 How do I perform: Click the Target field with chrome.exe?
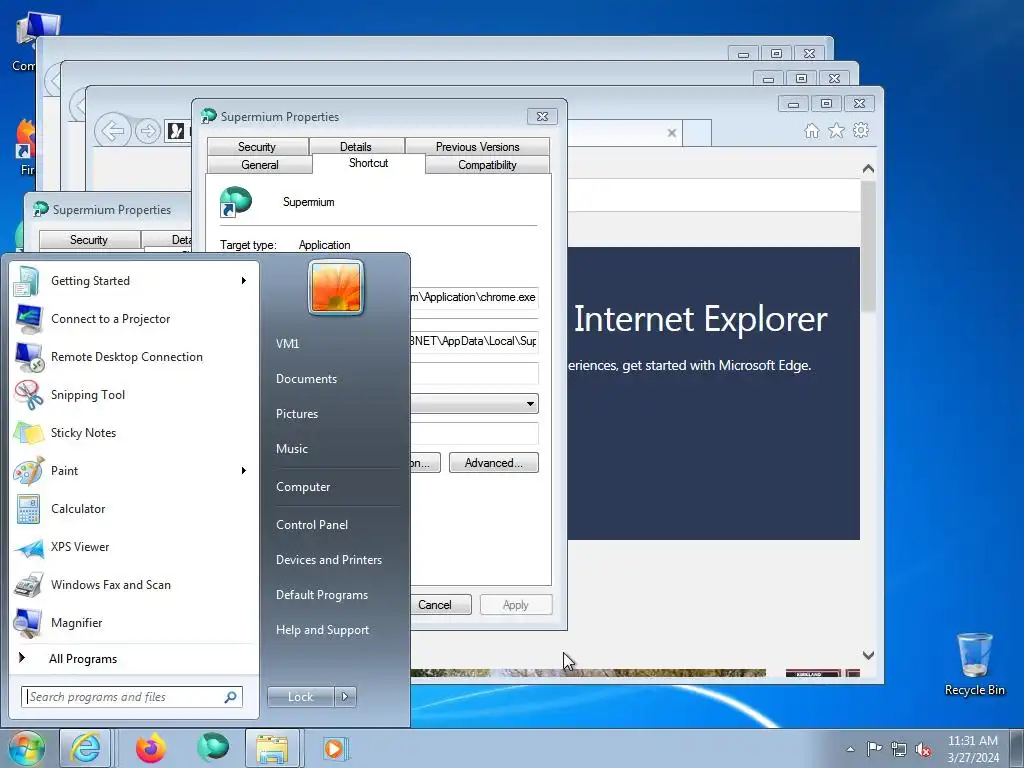[x=474, y=297]
